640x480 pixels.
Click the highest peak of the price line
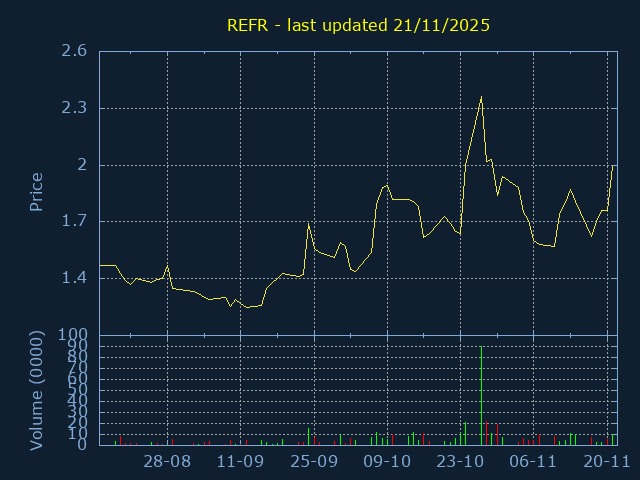[x=481, y=97]
